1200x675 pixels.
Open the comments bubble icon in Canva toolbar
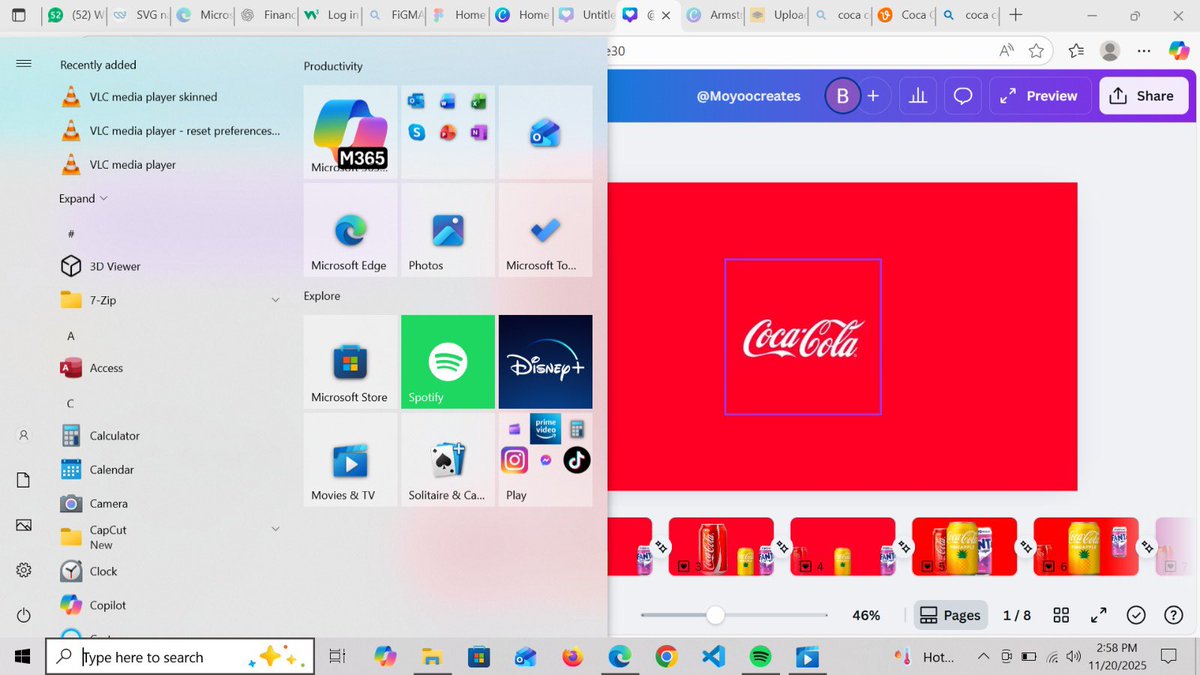pos(962,95)
